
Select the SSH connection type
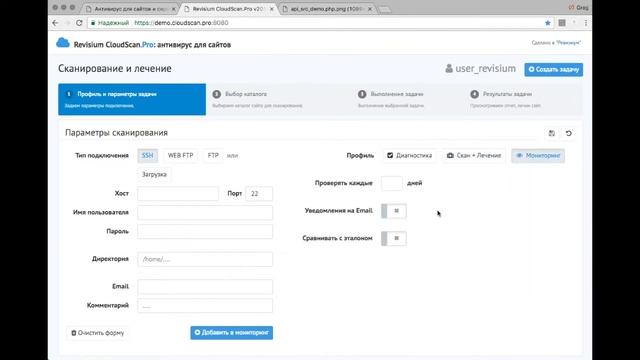(147, 156)
